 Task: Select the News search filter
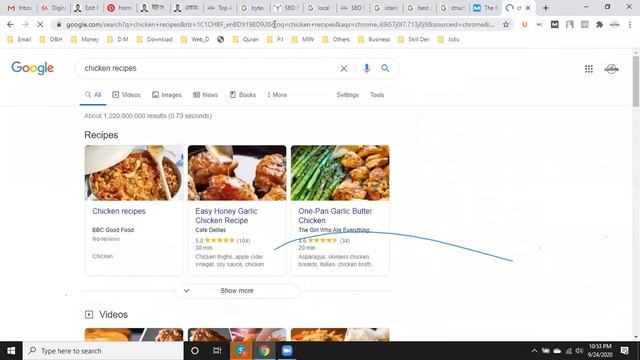[x=205, y=95]
